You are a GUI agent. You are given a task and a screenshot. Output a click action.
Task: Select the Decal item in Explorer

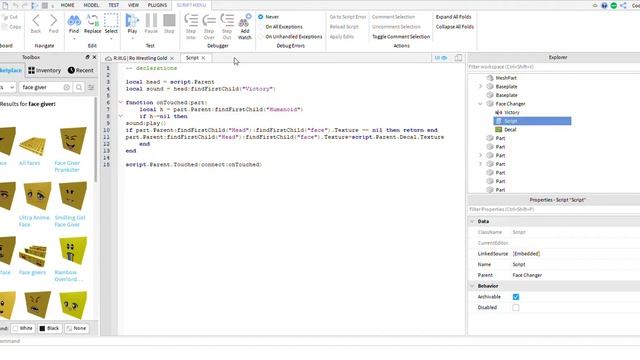[x=510, y=129]
